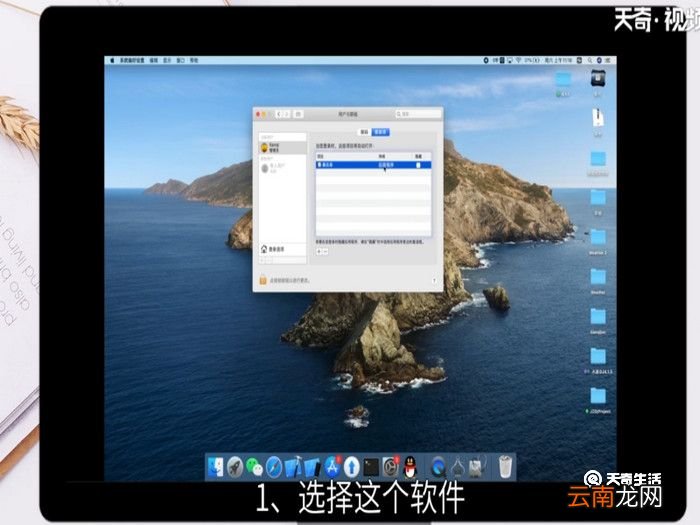Open Spotlight search in menu bar
The width and height of the screenshot is (700, 525).
point(590,60)
